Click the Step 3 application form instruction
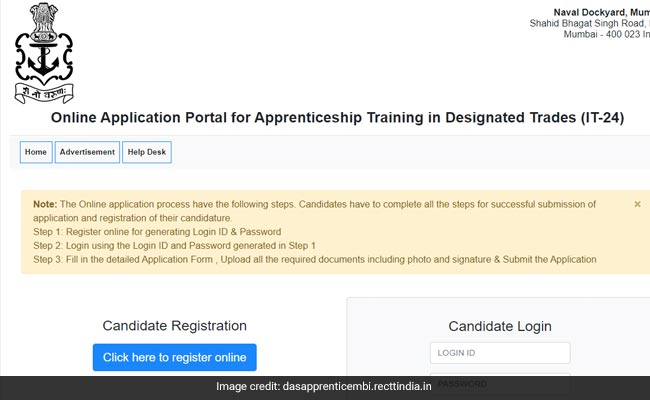This screenshot has width=650, height=400. coord(314,260)
